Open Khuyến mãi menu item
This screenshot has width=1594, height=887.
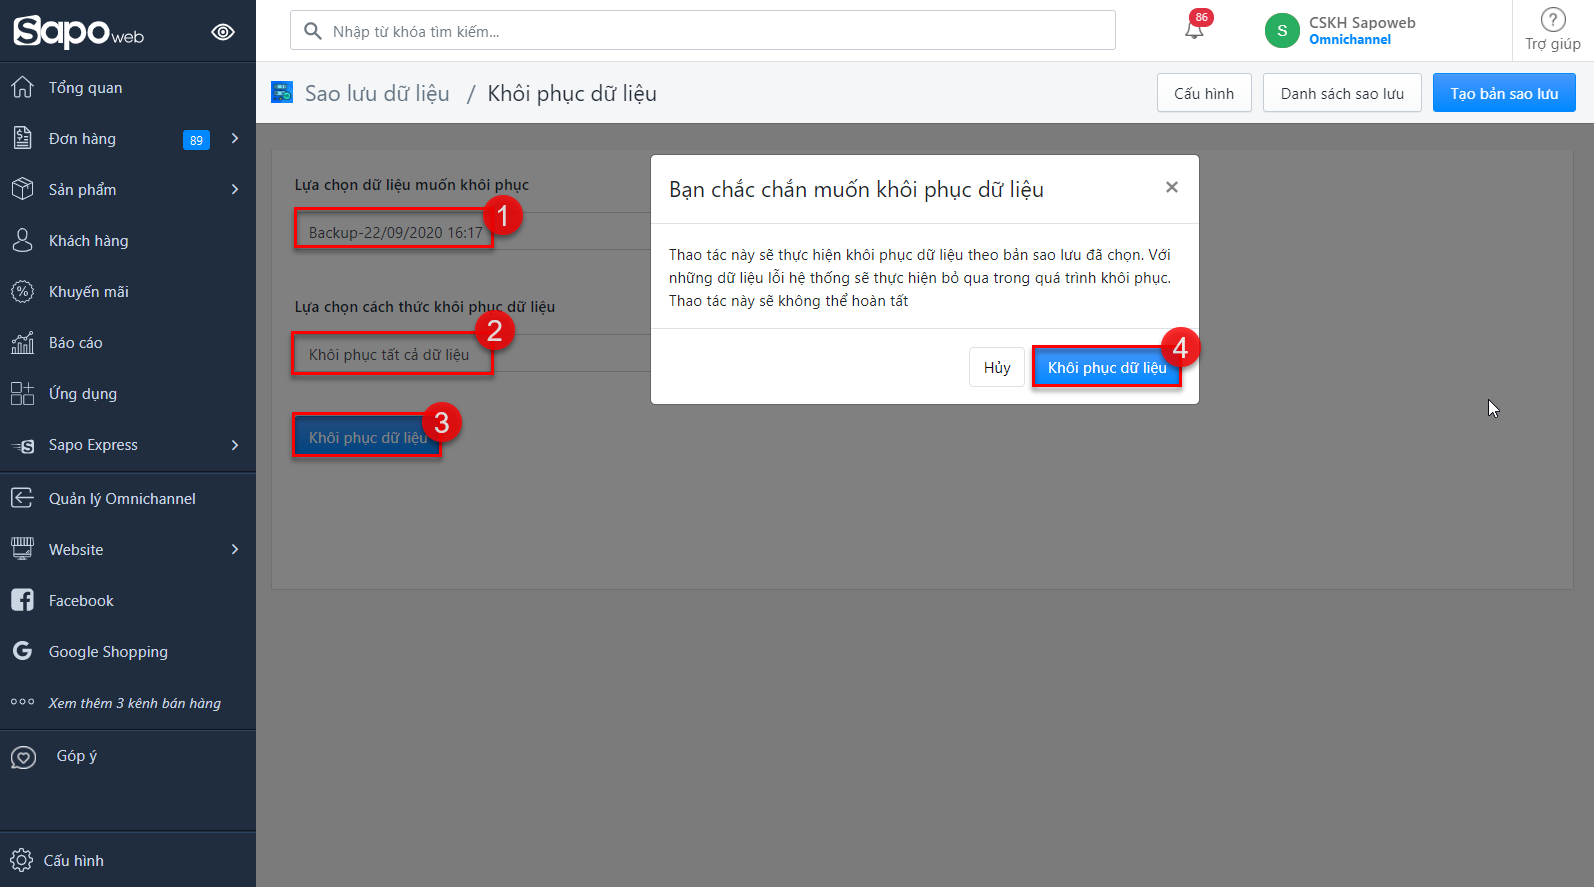tap(88, 292)
